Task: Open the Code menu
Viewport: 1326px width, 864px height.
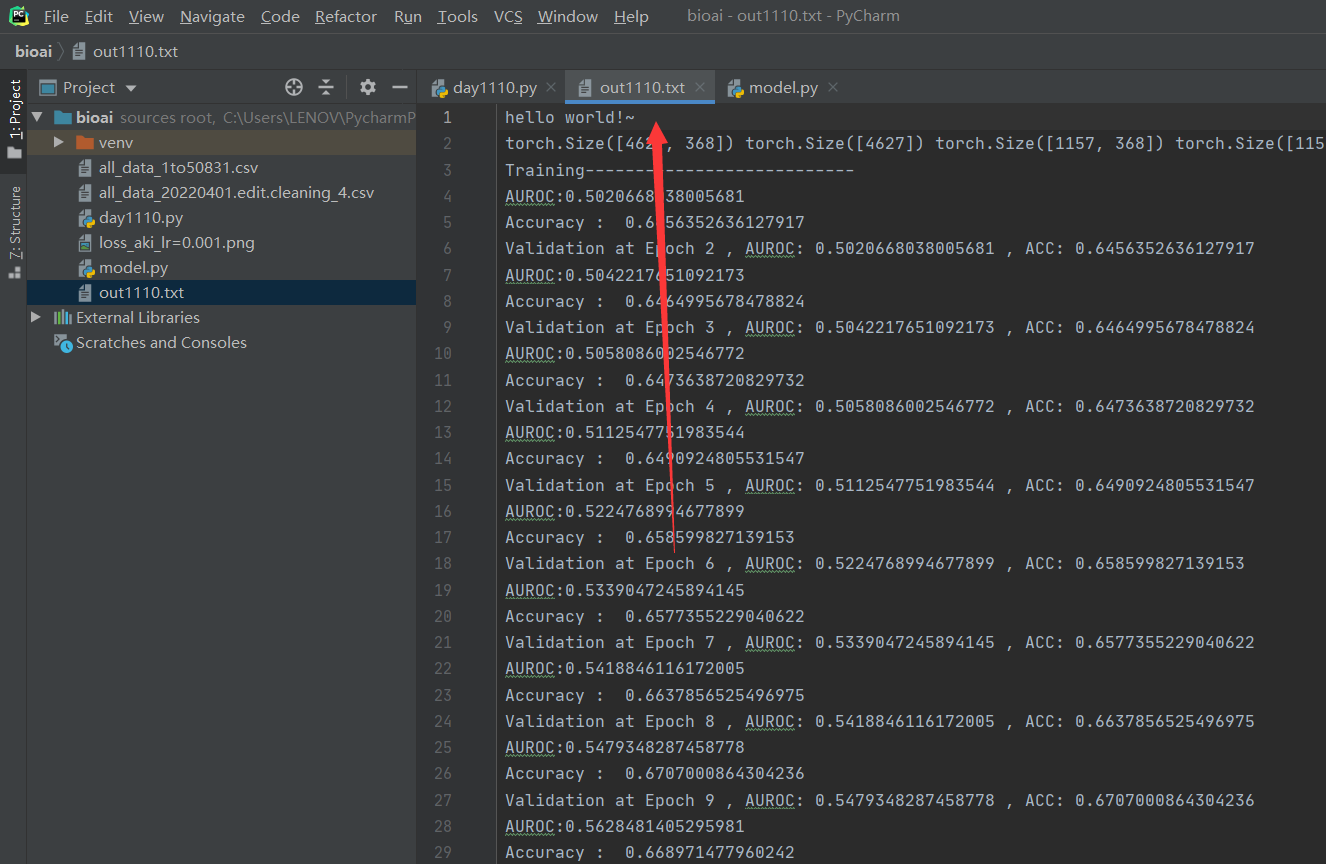Action: 280,16
